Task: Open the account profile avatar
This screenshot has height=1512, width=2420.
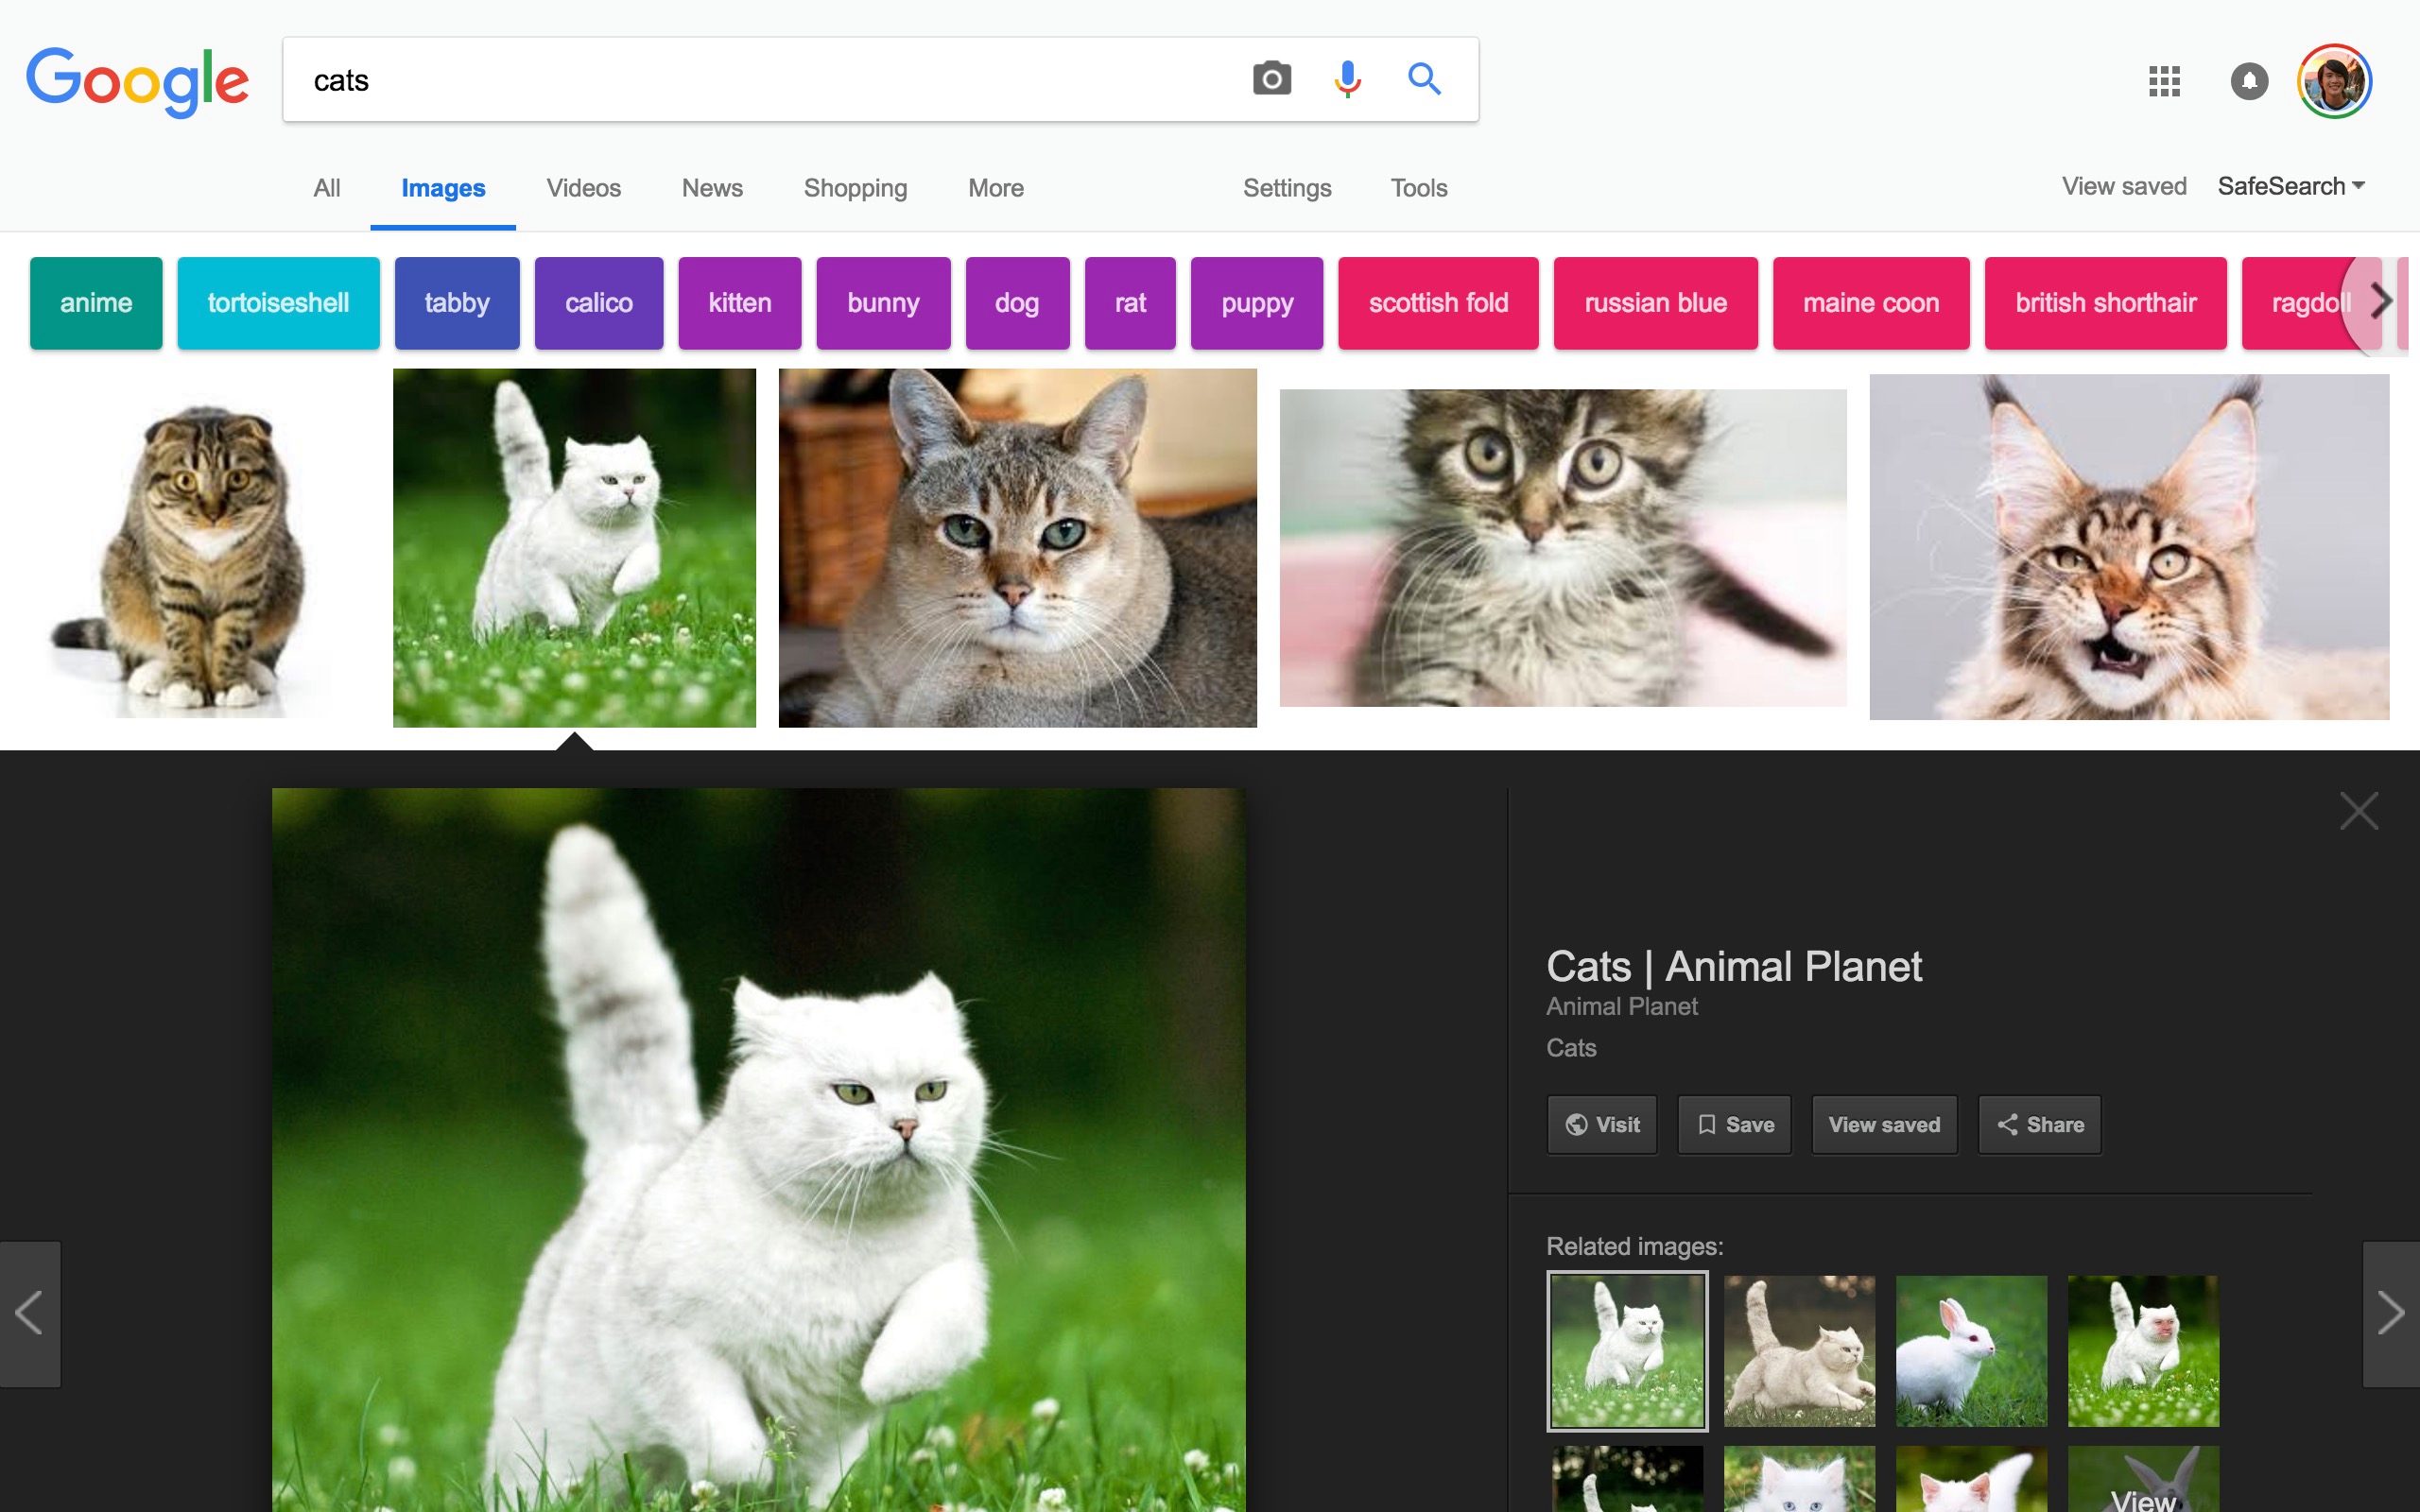Action: pyautogui.click(x=2335, y=81)
